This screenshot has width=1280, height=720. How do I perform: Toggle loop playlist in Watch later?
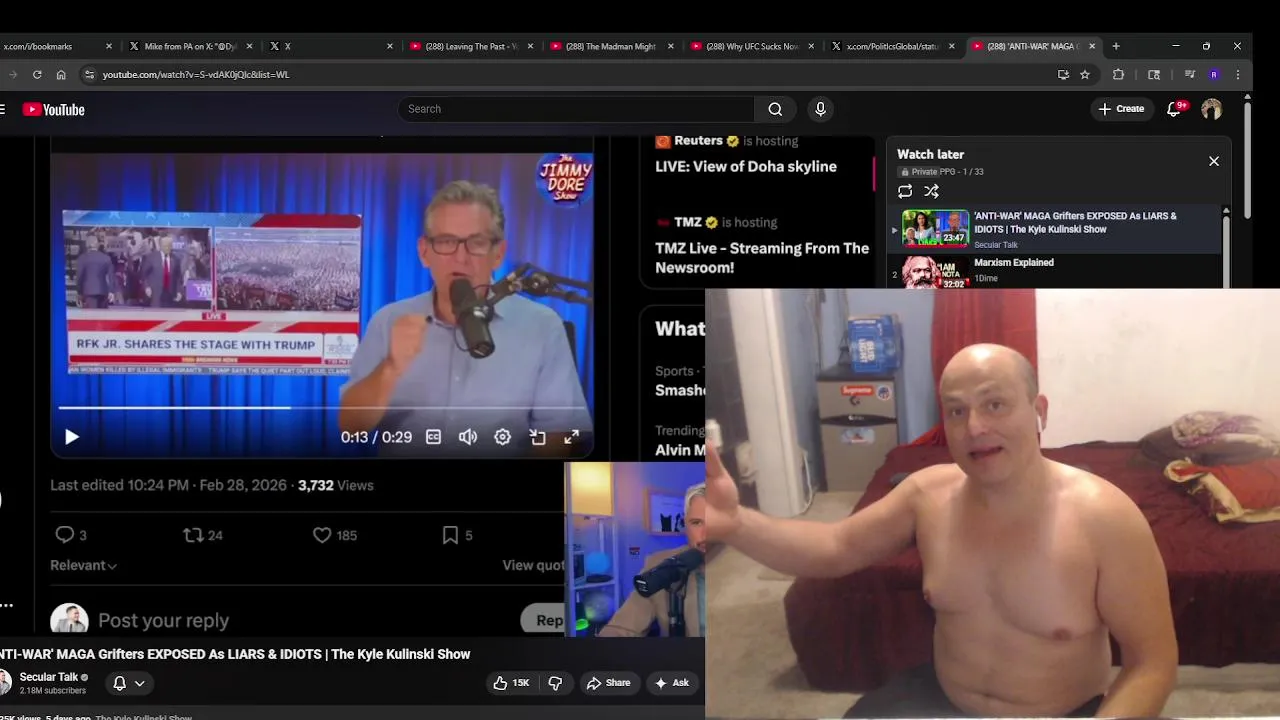pyautogui.click(x=905, y=191)
